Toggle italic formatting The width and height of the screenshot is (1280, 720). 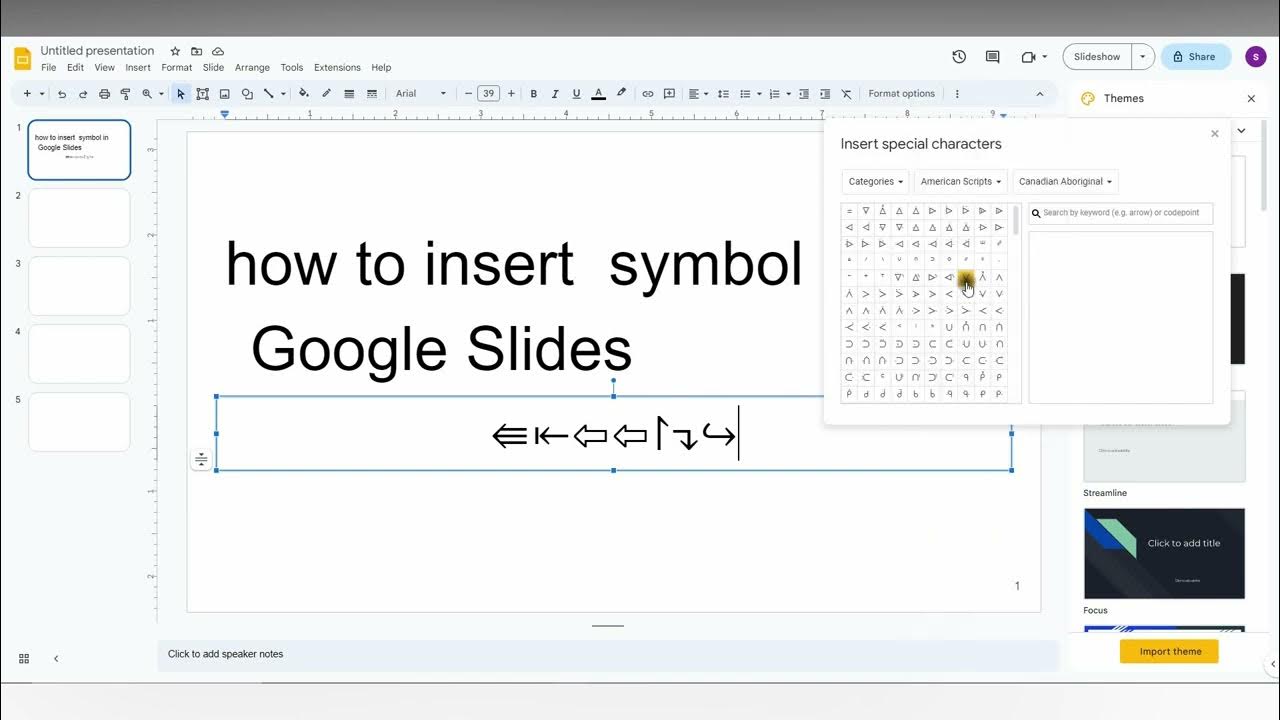coord(555,94)
